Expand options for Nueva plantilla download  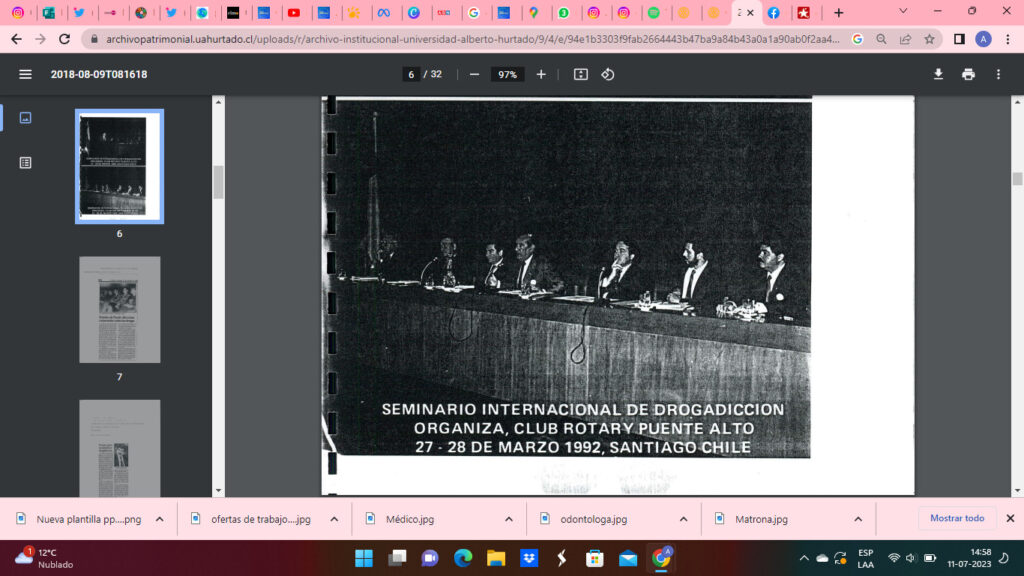(x=160, y=519)
